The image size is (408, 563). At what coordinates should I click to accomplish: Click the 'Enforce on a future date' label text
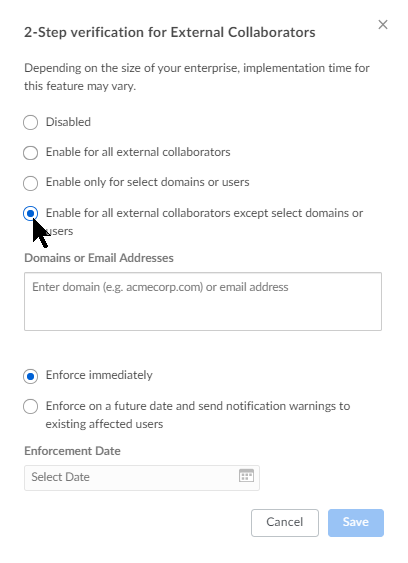click(198, 415)
